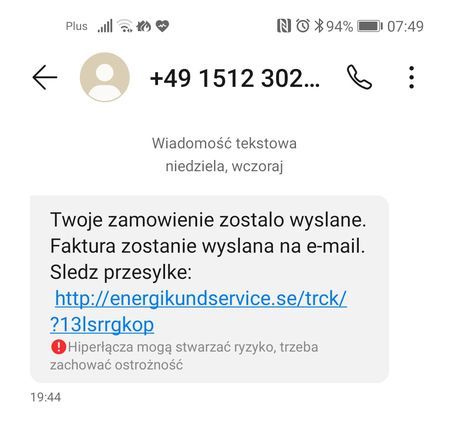Screen dimensions: 449x427
Task: Tap the Wi-Fi status icon
Action: 125,26
